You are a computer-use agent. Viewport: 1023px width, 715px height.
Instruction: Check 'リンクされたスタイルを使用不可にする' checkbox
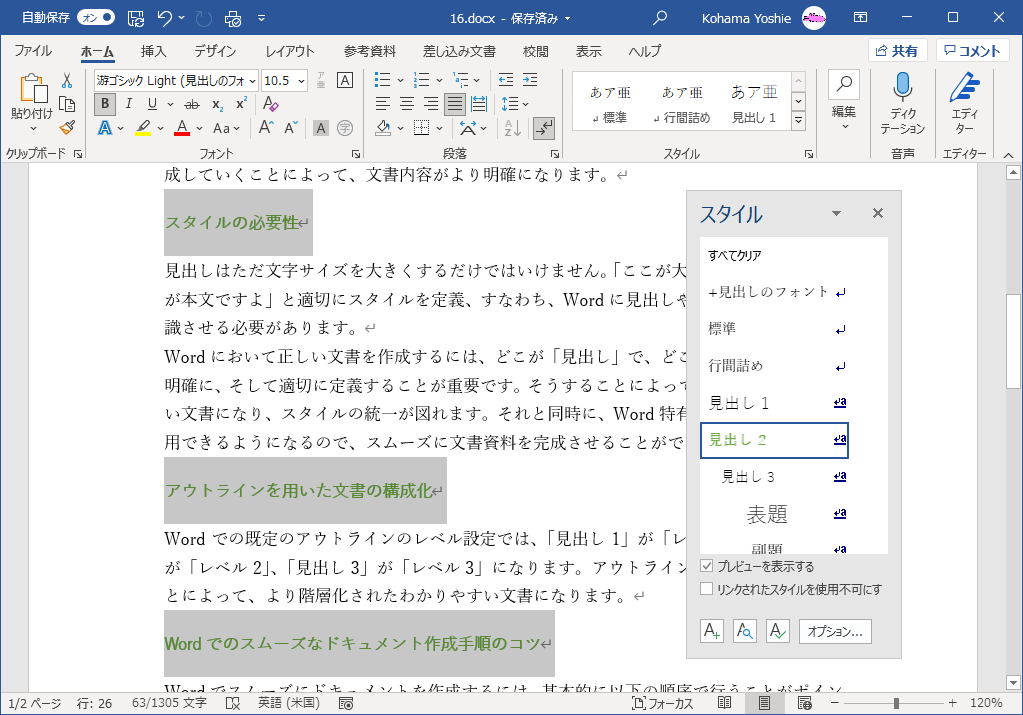coord(707,588)
